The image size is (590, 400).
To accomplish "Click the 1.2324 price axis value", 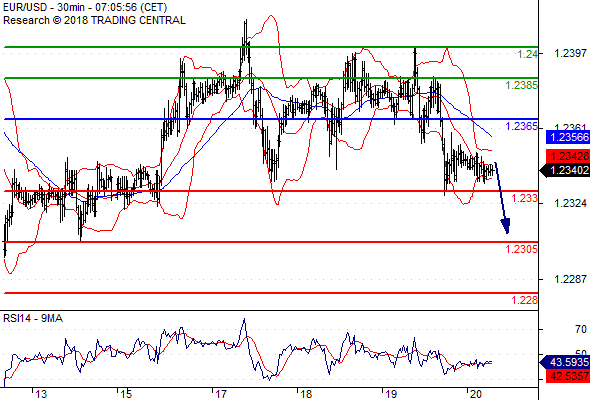I will pyautogui.click(x=570, y=203).
